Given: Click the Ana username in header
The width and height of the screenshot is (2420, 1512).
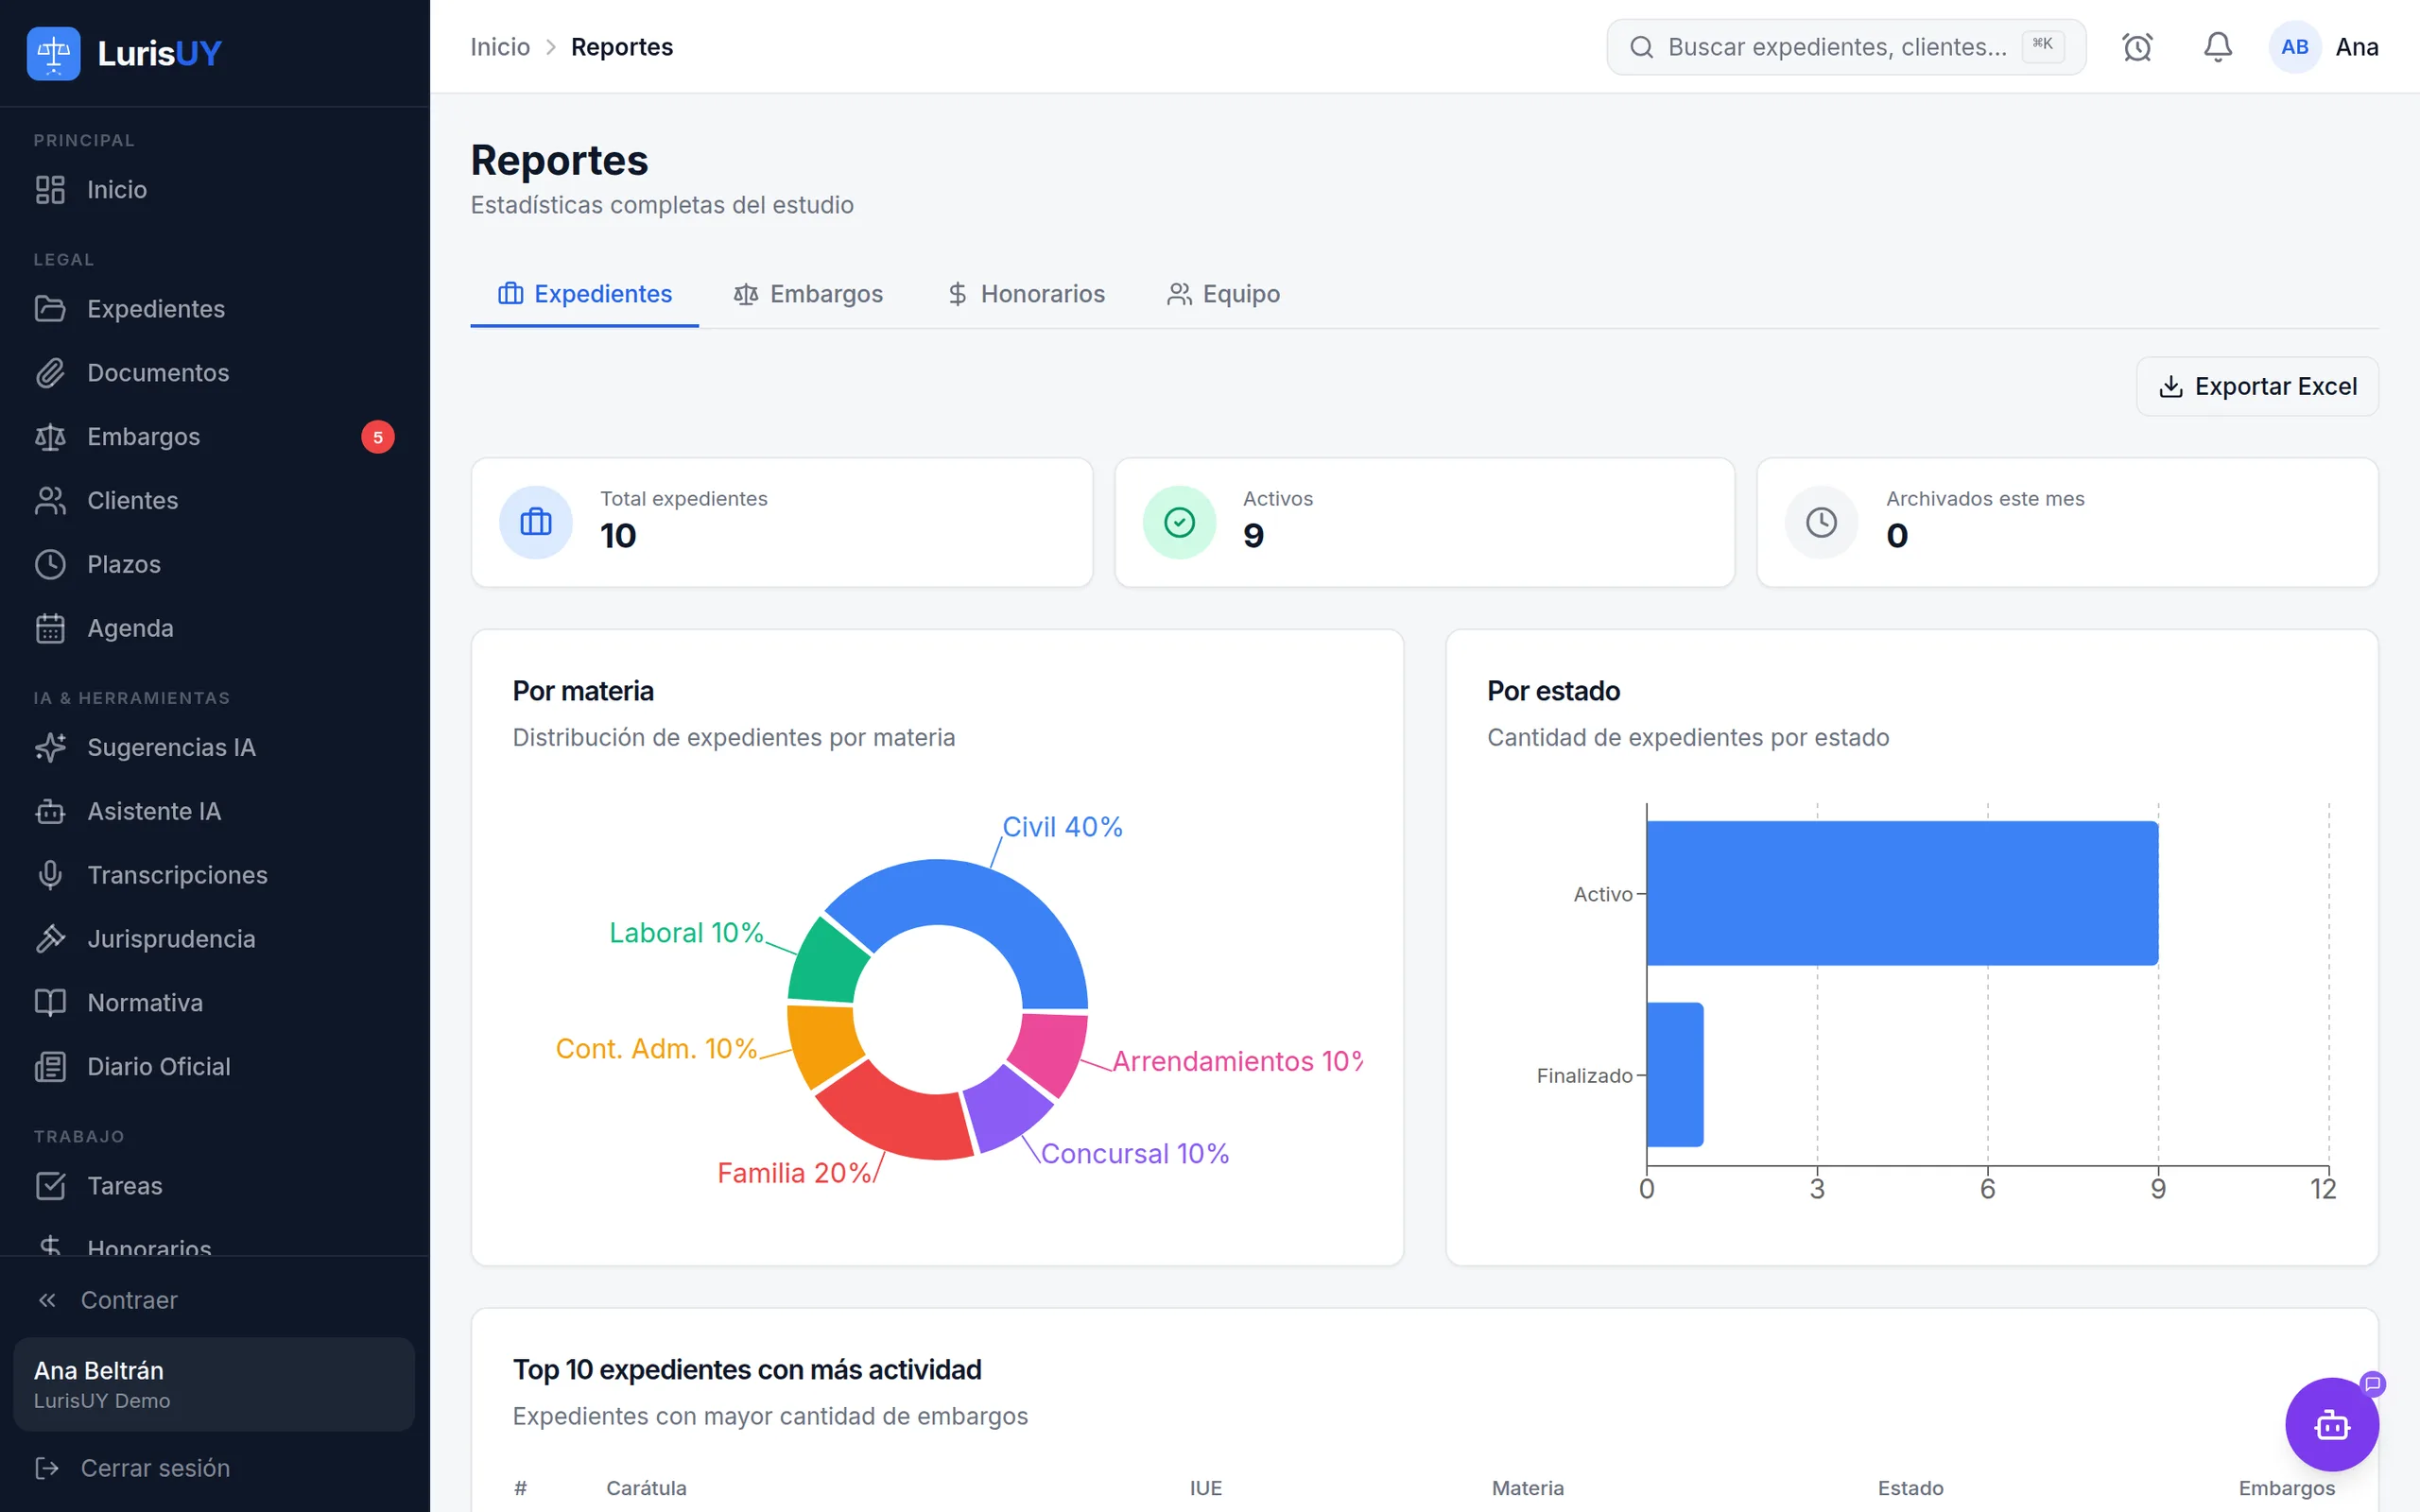Looking at the screenshot, I should [2357, 47].
